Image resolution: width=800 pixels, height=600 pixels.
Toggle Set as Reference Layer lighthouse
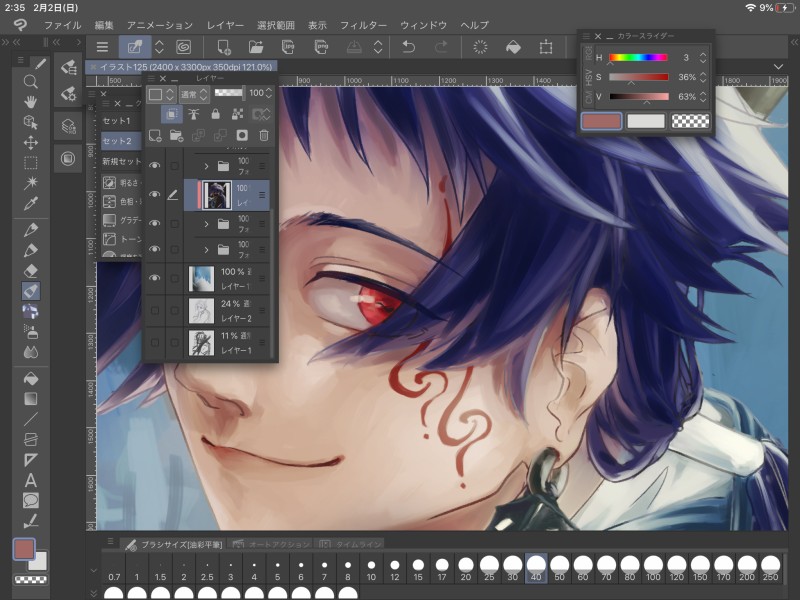coord(193,114)
